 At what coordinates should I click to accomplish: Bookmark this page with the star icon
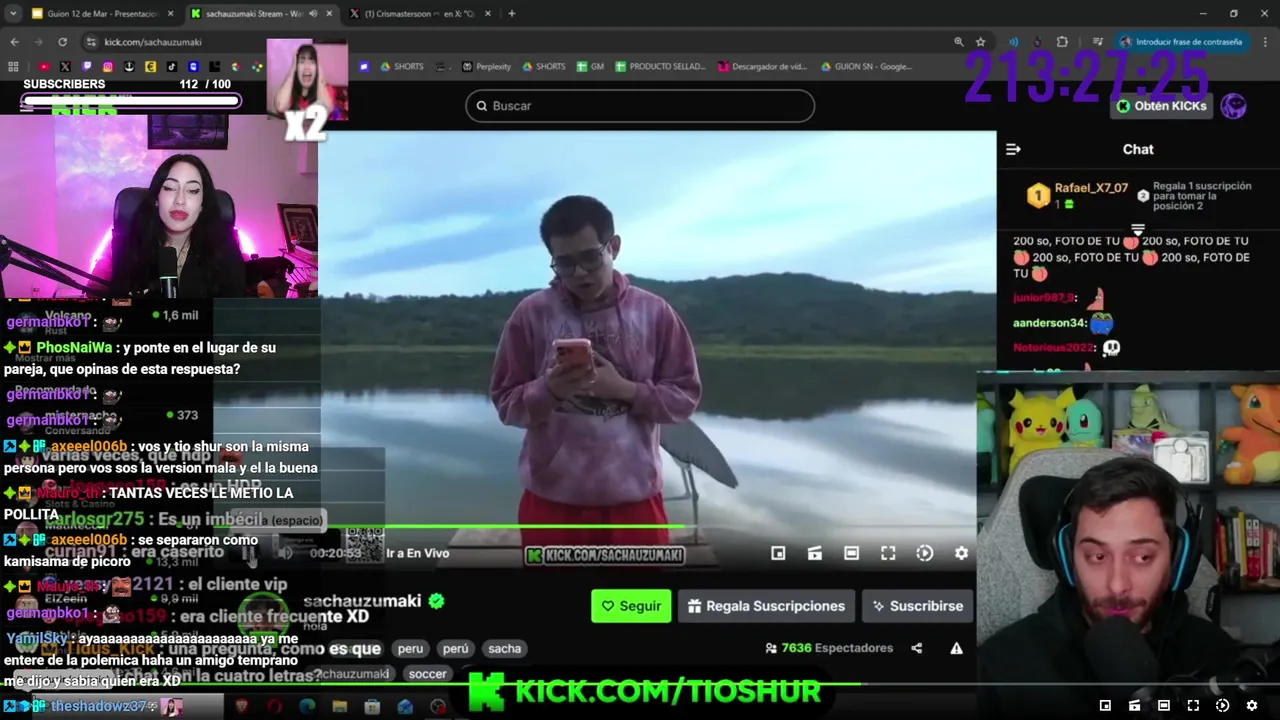[x=980, y=42]
